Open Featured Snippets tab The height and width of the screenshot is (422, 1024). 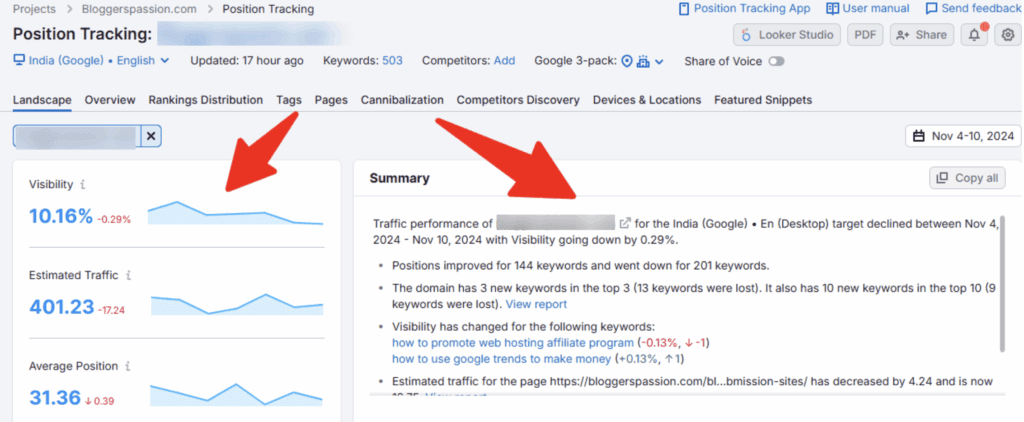click(x=763, y=100)
